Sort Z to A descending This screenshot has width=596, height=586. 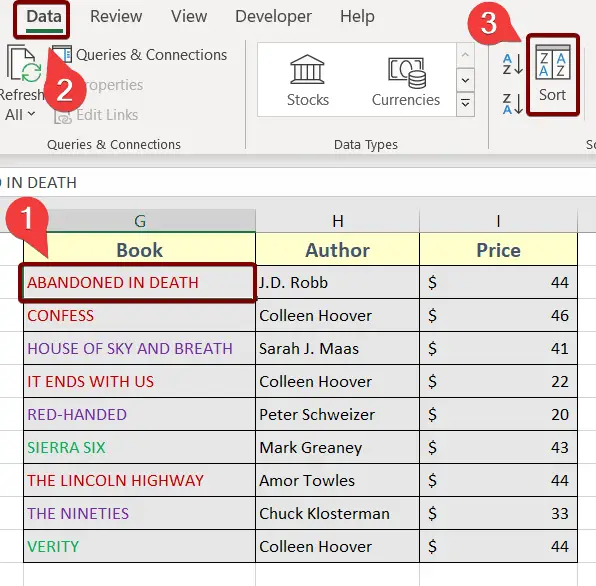click(x=512, y=103)
